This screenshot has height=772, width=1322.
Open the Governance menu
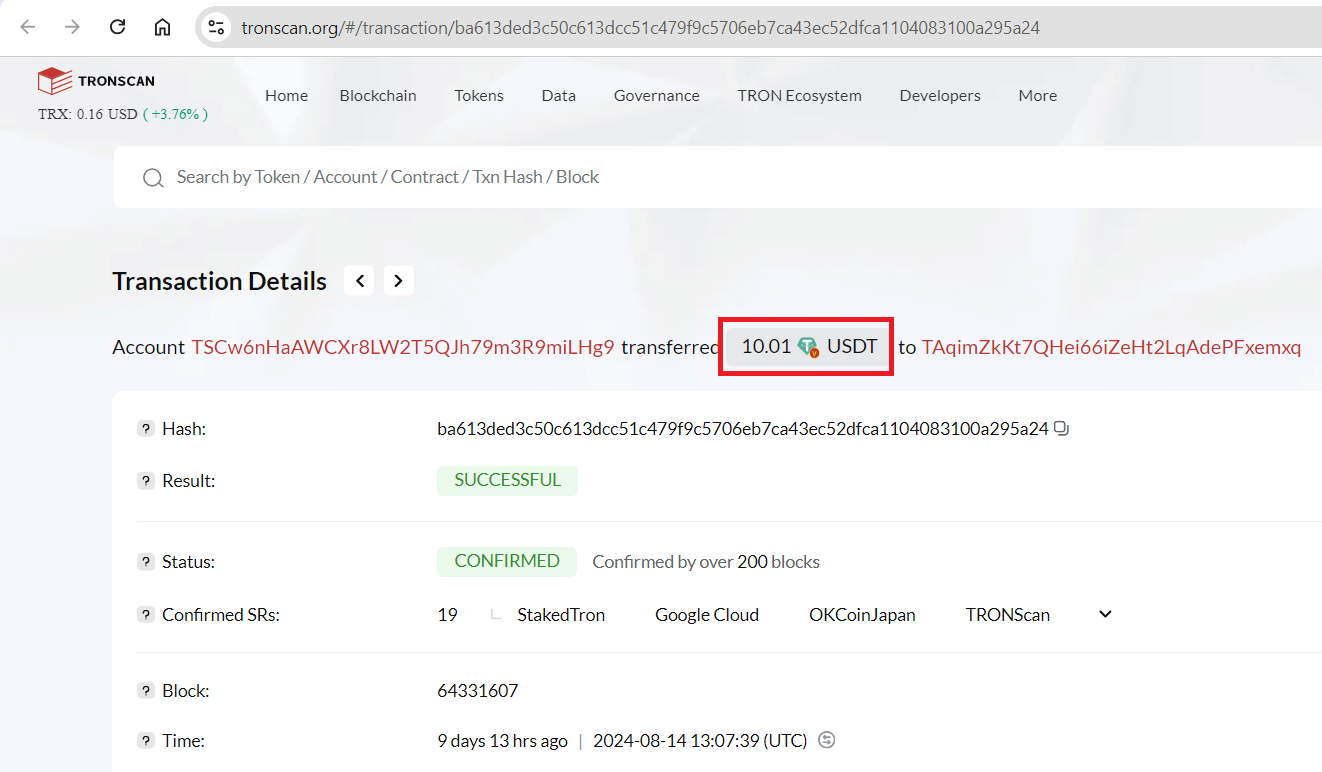657,96
